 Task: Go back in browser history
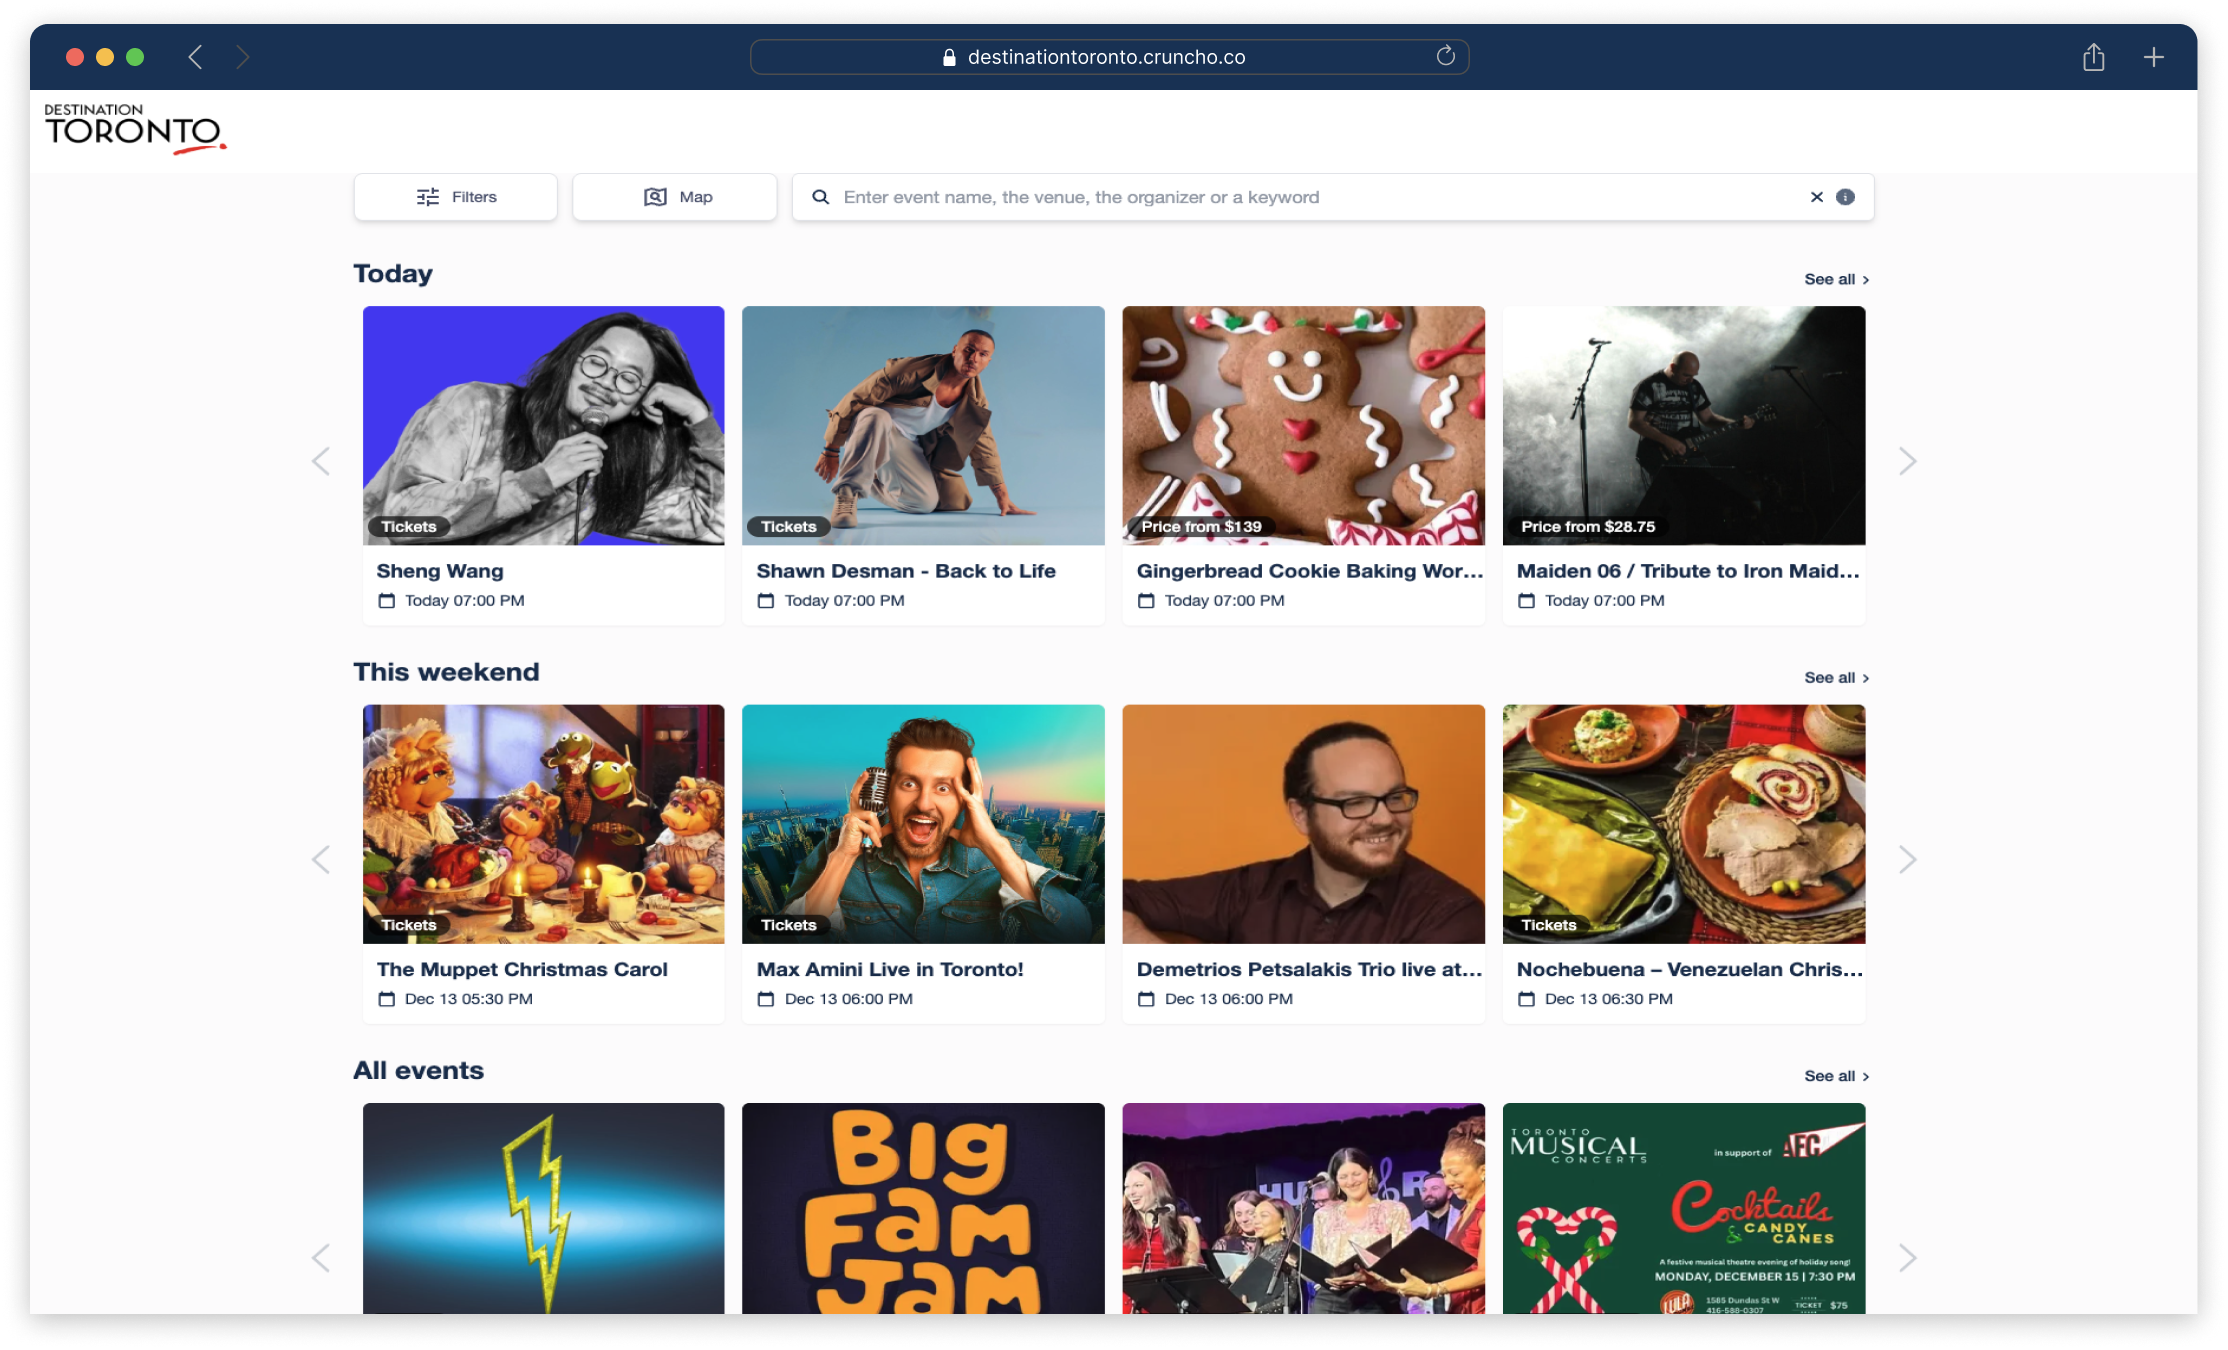point(196,57)
